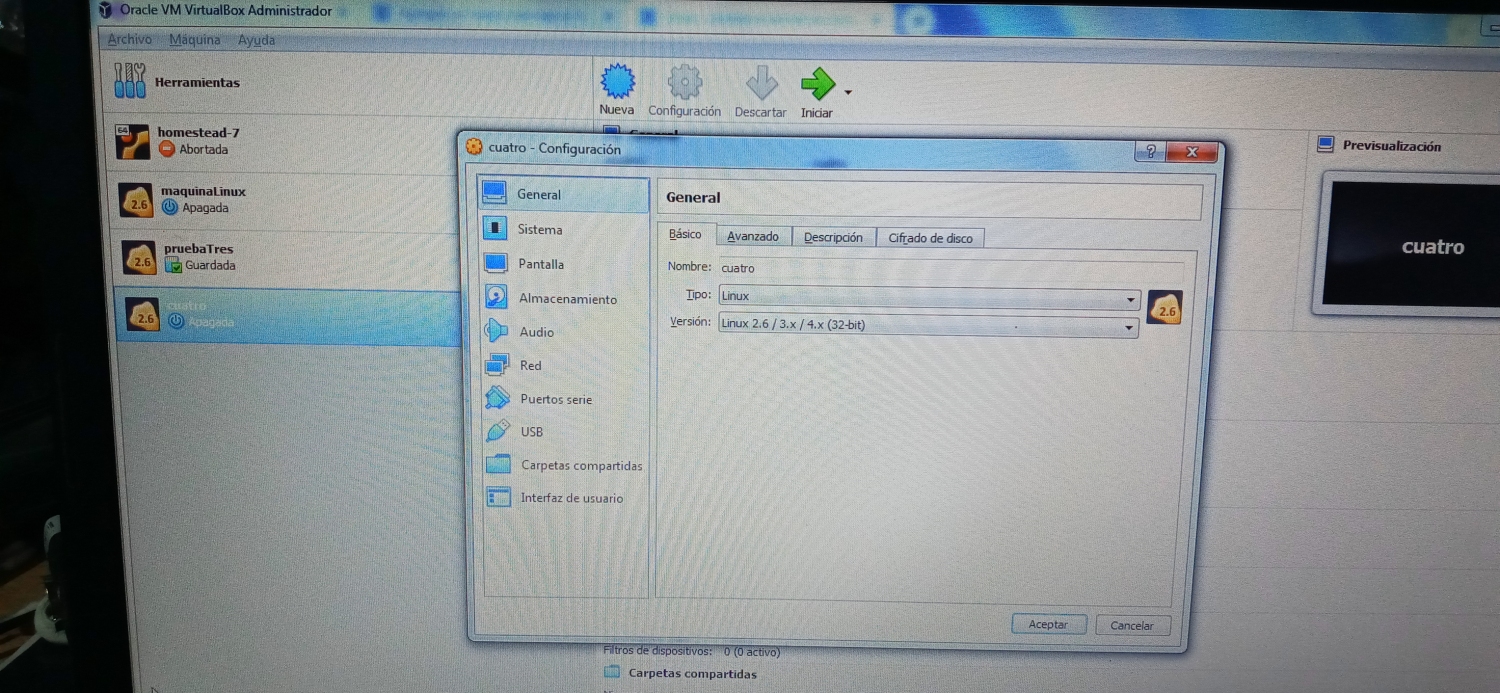This screenshot has height=693, width=1500.
Task: Open the Archivo menu
Action: (x=130, y=40)
